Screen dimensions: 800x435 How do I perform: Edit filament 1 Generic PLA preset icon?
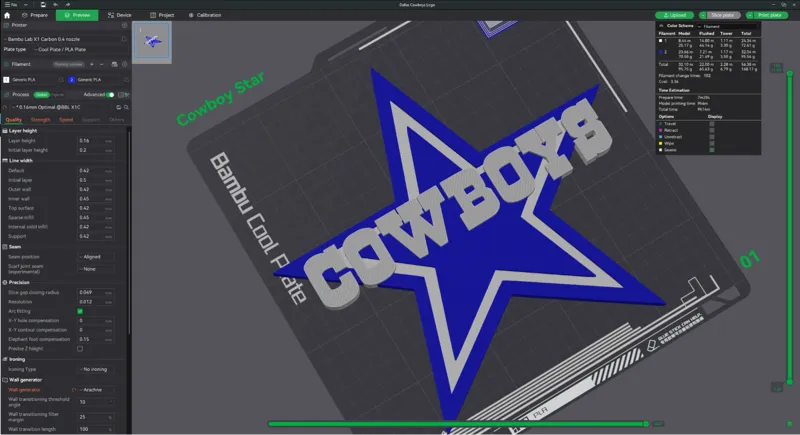point(61,80)
